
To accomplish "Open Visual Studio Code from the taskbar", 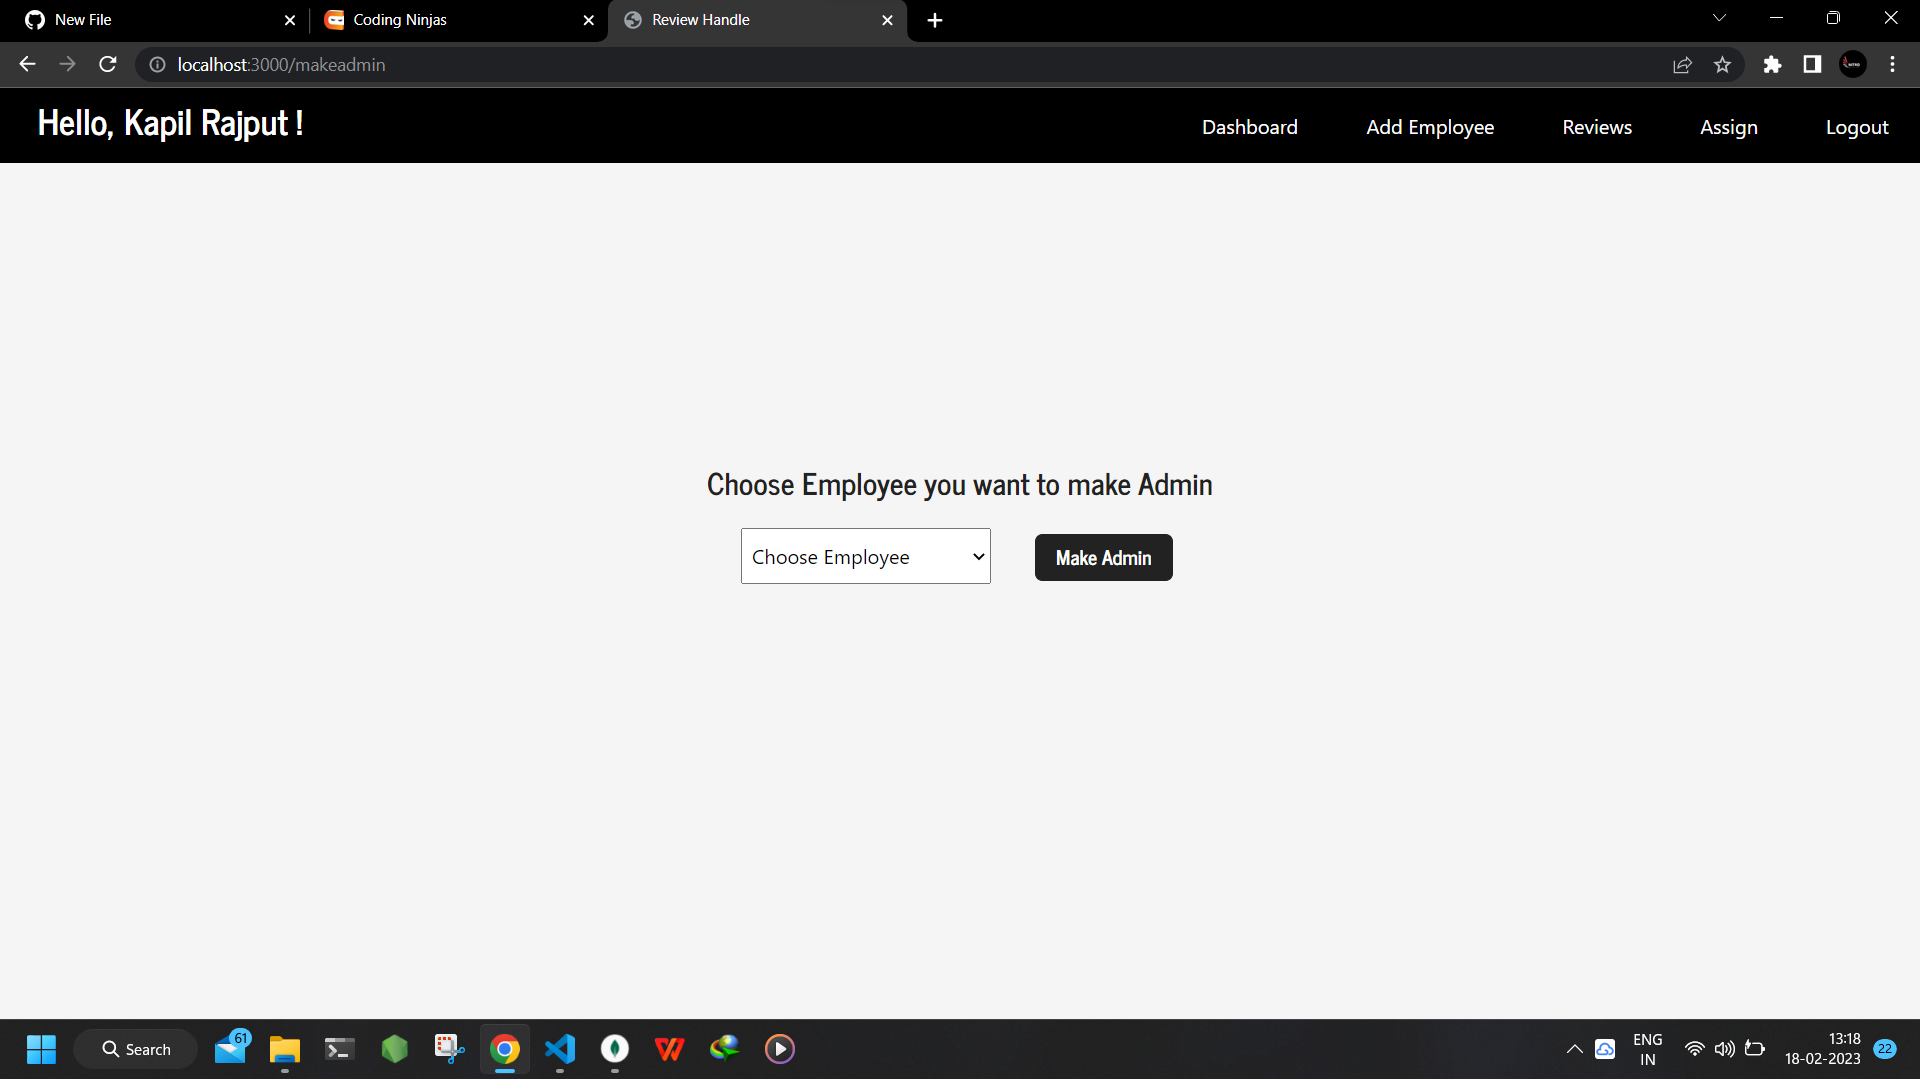I will point(560,1048).
